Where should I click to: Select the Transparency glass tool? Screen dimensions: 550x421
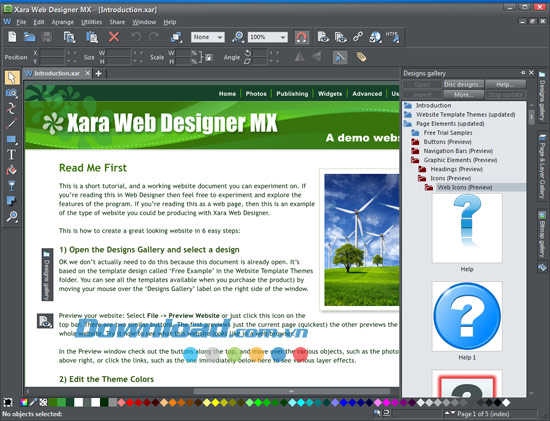[12, 185]
